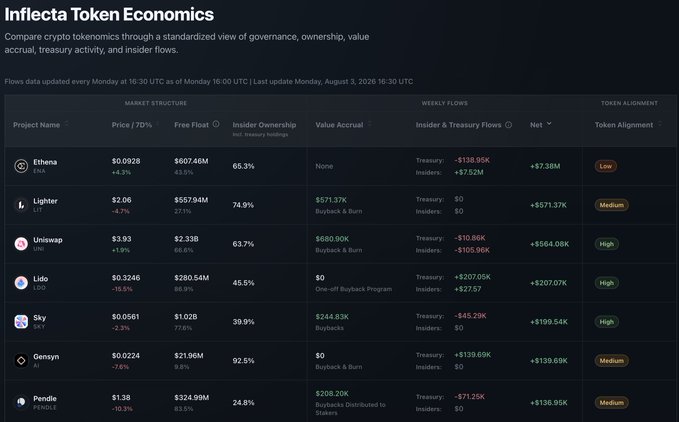The height and width of the screenshot is (422, 679).
Task: Select the +$207.07K net flow value
Action: click(548, 283)
